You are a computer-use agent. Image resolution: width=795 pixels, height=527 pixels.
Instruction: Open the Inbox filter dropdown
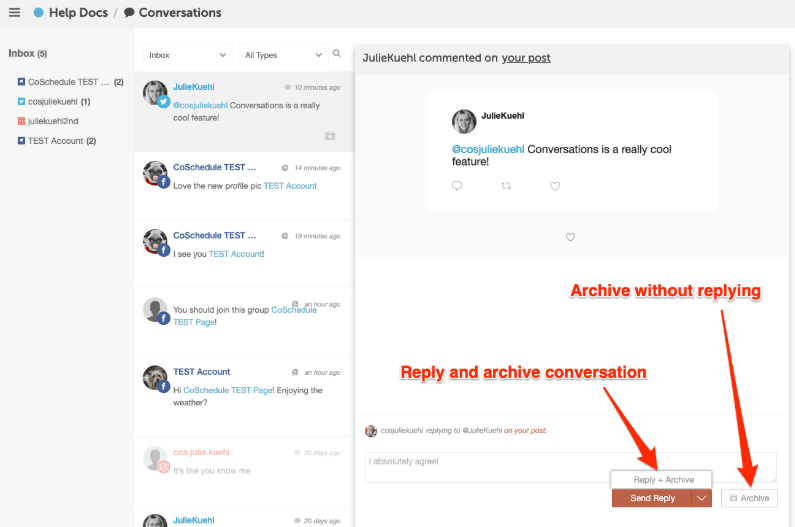(x=188, y=55)
